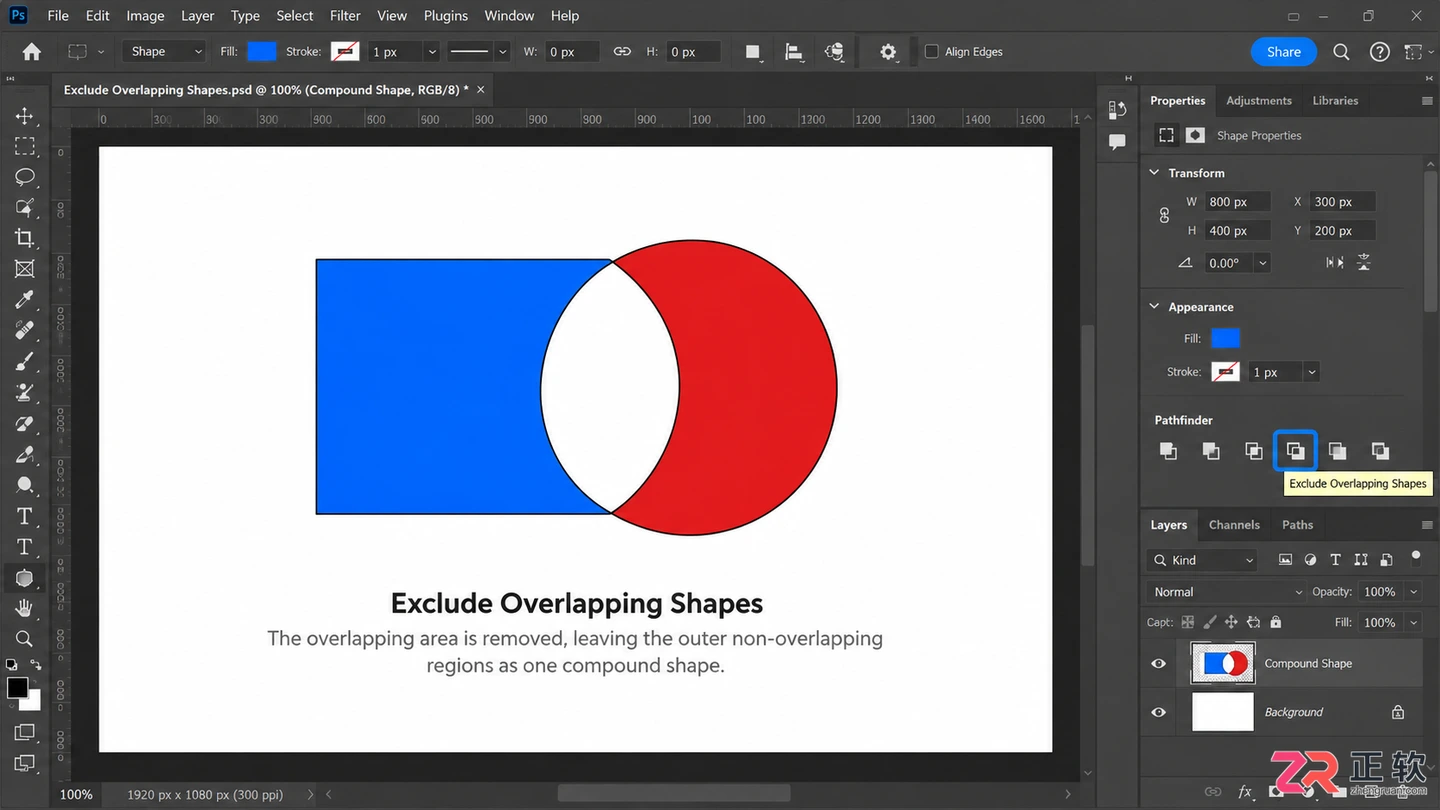Open the Help question mark icon
Viewport: 1440px width, 810px height.
1379,52
